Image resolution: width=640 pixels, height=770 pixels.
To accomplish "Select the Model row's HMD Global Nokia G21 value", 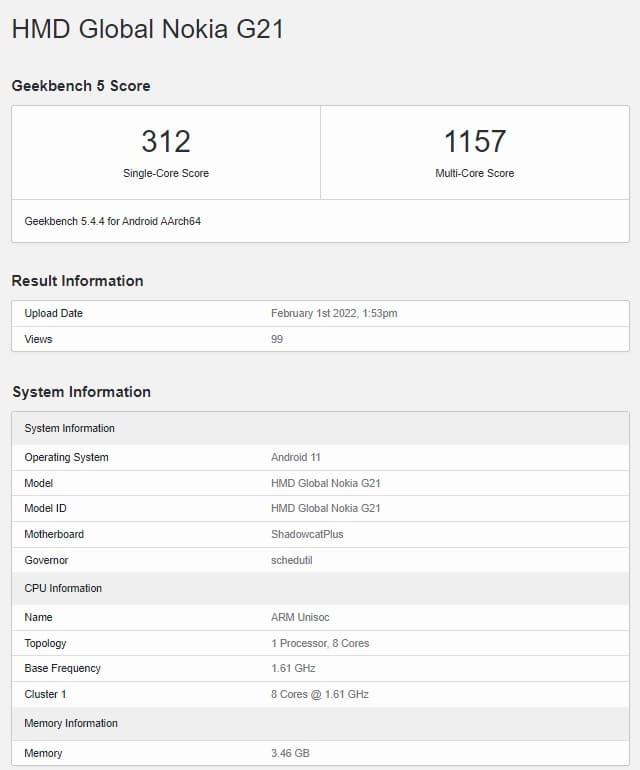I will [326, 483].
